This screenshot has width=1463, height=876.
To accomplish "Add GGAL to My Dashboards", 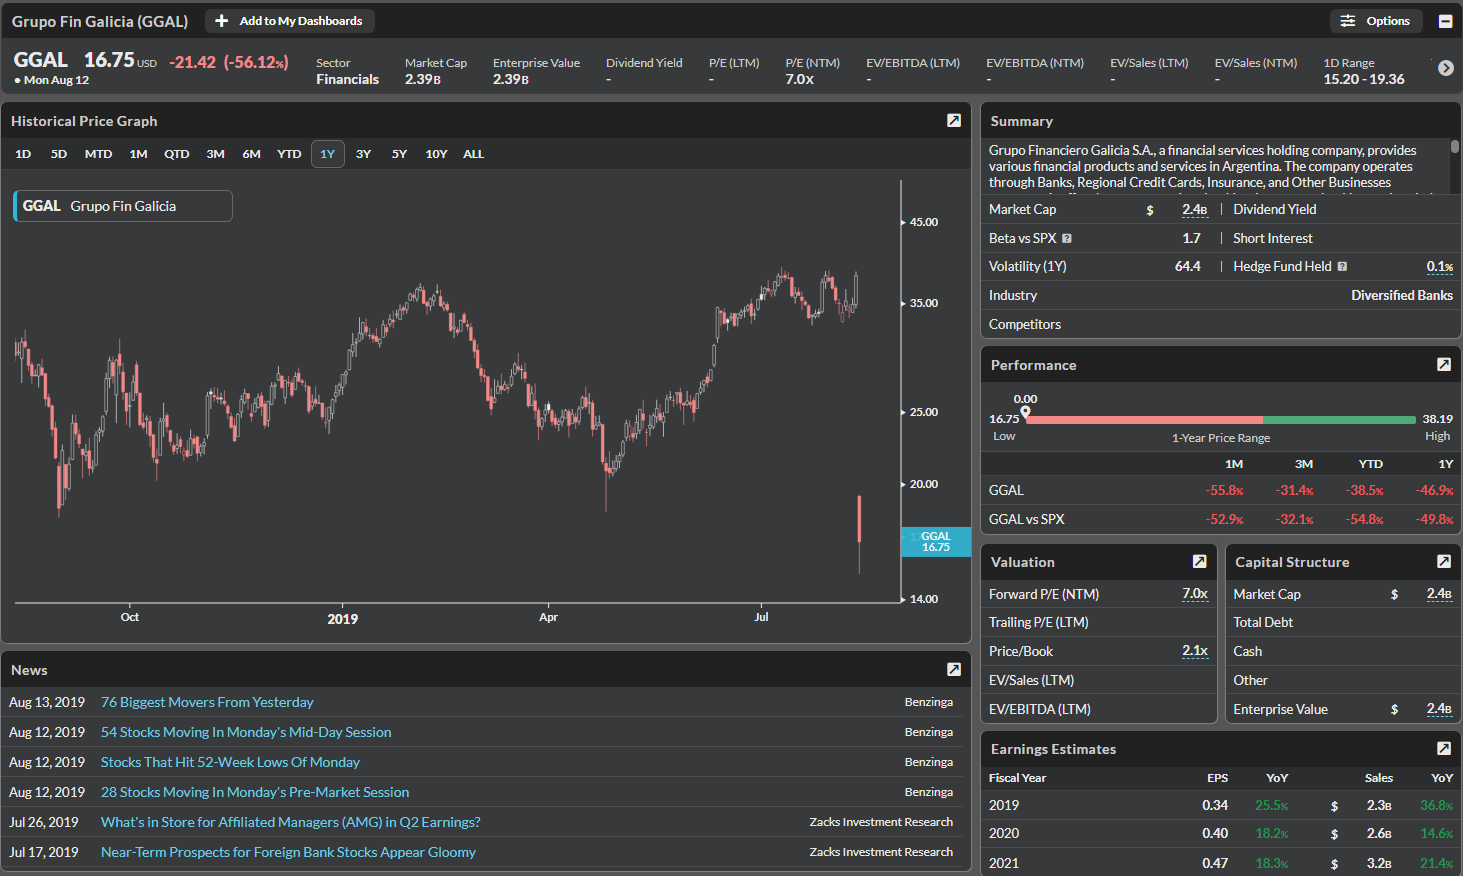I will click(289, 21).
